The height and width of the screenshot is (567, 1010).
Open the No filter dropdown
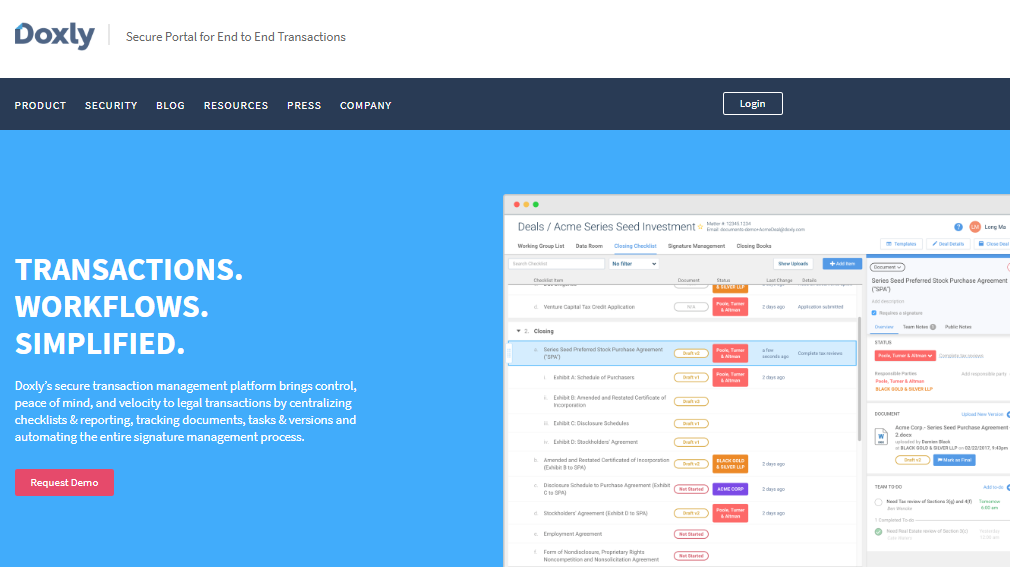tap(634, 264)
